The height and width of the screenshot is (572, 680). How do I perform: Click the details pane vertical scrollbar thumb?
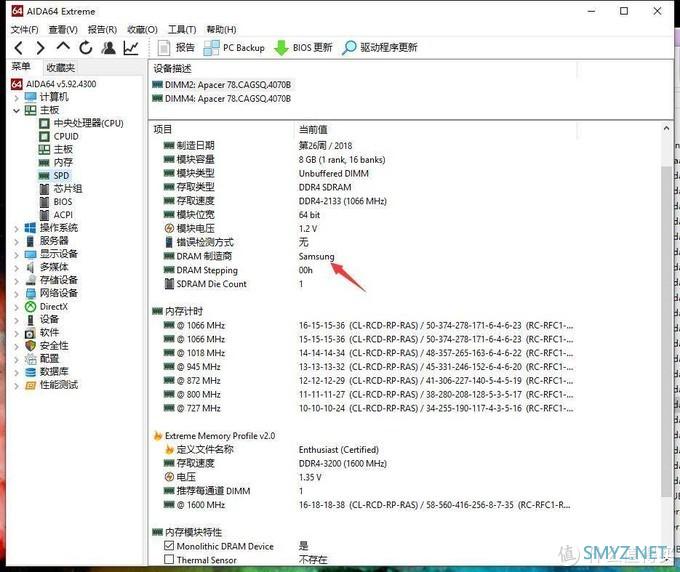pyautogui.click(x=666, y=331)
